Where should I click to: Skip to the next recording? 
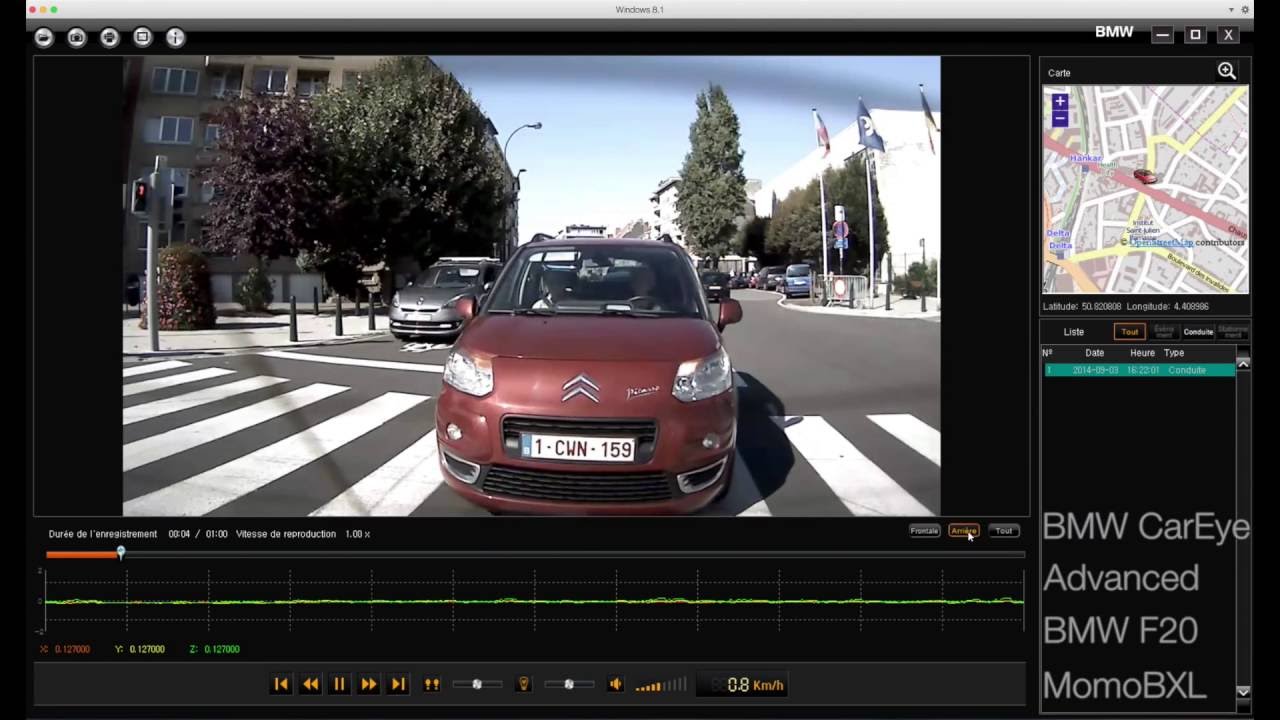pos(398,684)
